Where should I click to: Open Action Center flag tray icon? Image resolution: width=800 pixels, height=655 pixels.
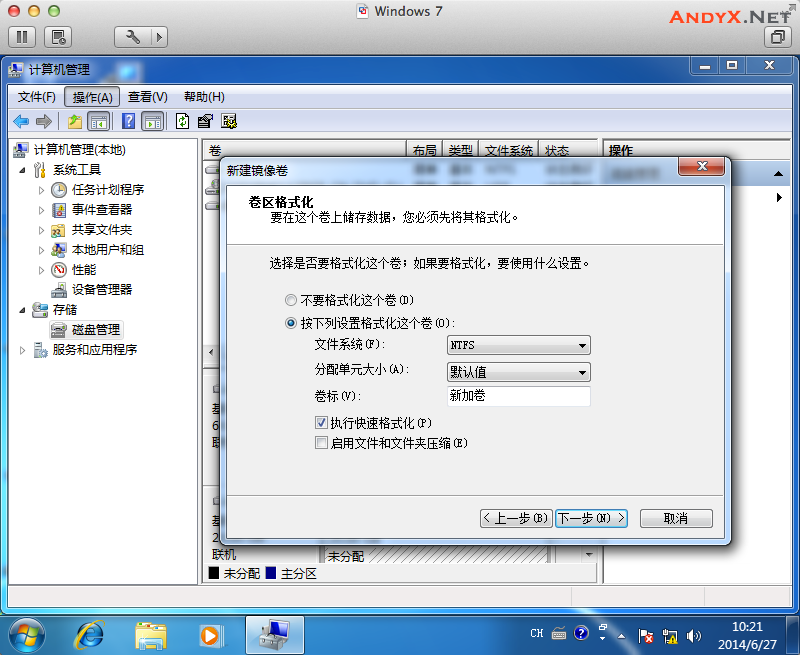[x=645, y=636]
